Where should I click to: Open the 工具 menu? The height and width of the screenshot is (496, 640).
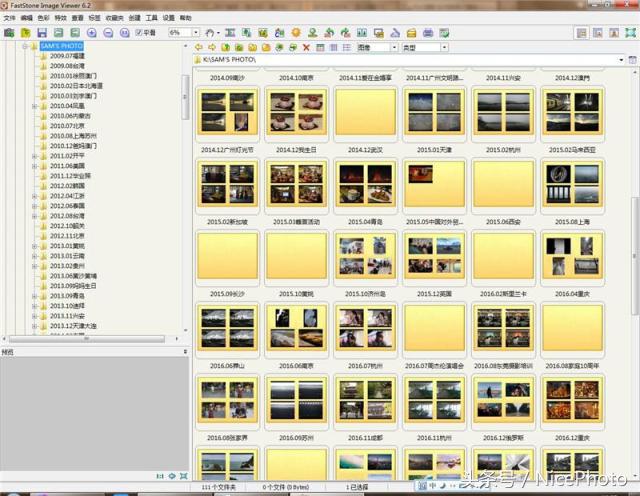coord(151,18)
